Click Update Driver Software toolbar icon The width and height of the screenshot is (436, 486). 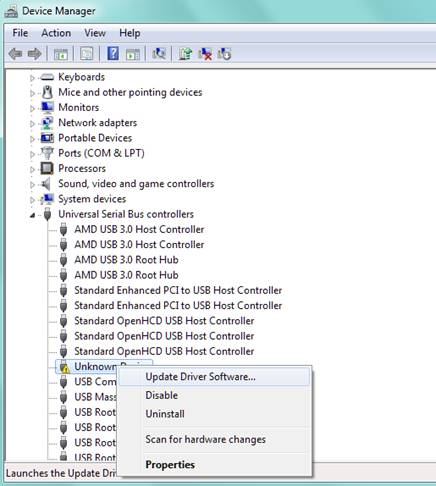185,54
